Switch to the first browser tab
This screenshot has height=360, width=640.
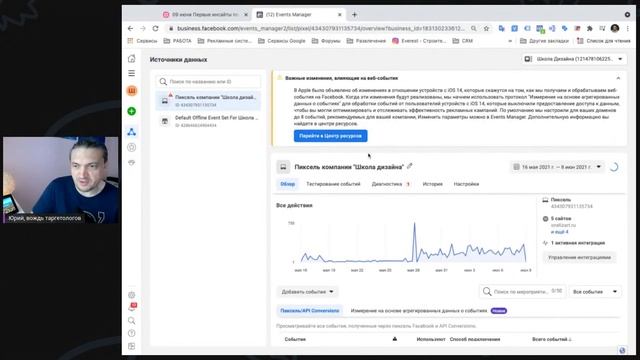(x=206, y=15)
